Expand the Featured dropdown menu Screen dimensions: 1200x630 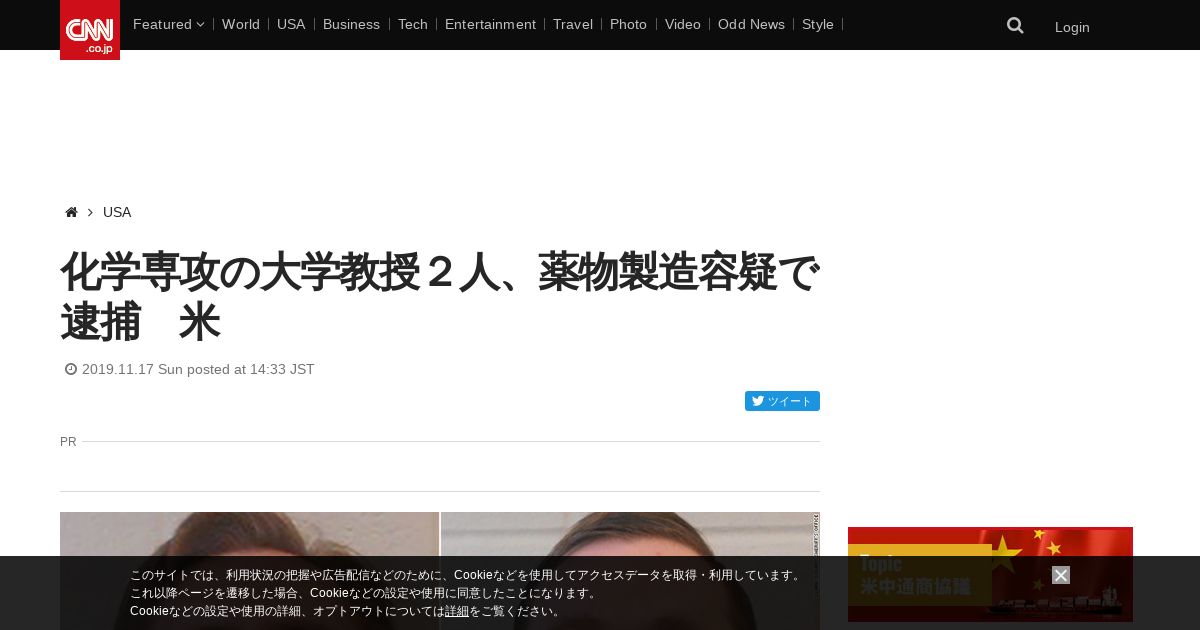coord(168,24)
